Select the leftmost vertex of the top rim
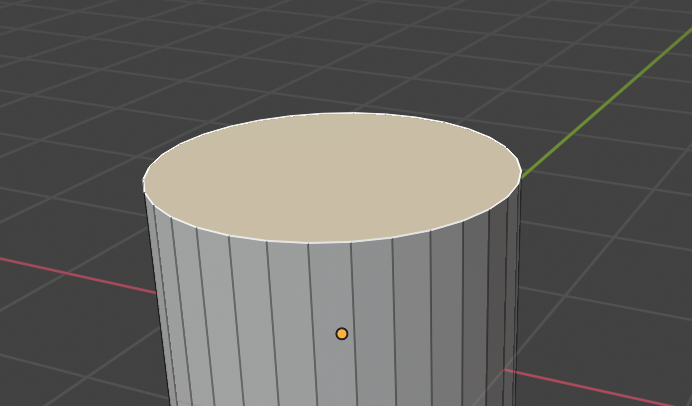This screenshot has height=406, width=692. (144, 184)
